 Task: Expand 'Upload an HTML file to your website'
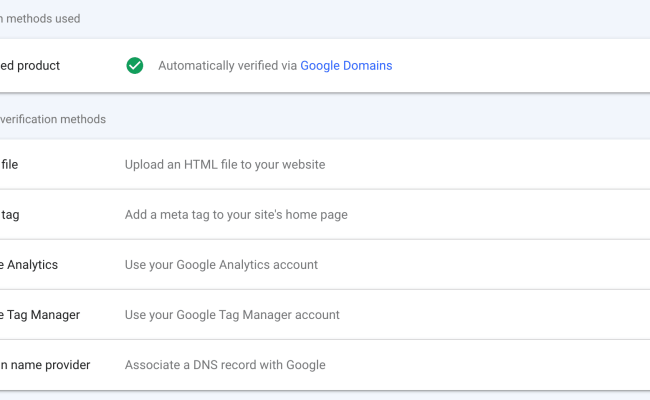coord(225,164)
